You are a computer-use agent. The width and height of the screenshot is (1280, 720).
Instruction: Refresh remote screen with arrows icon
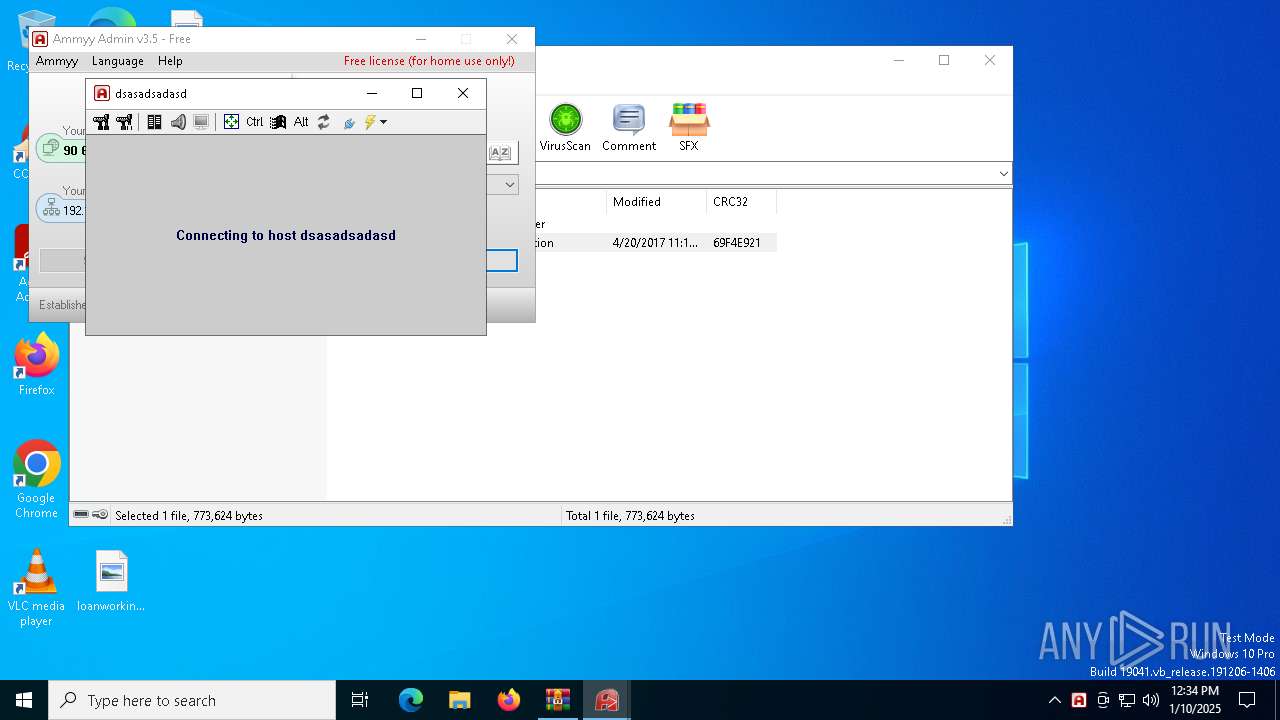[324, 122]
